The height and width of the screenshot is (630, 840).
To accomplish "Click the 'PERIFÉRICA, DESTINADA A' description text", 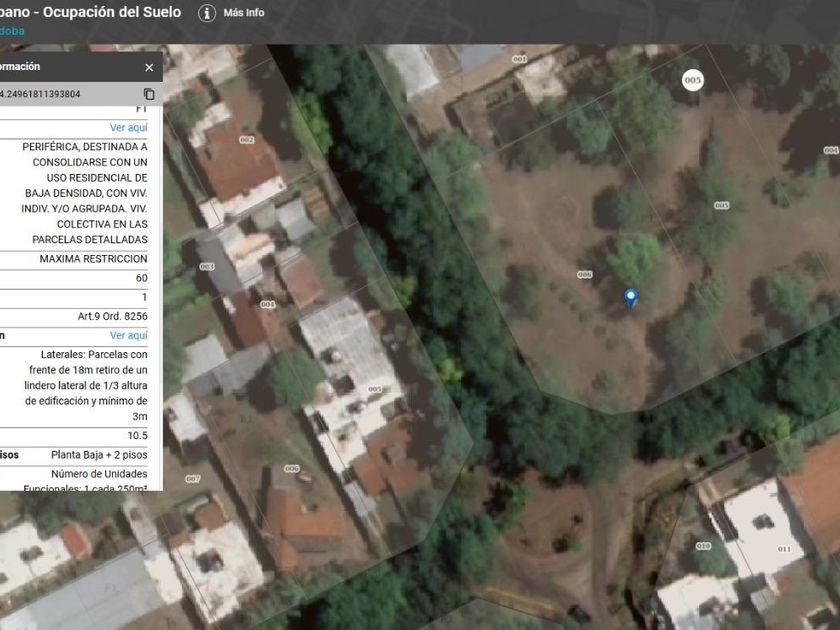I will pos(85,147).
